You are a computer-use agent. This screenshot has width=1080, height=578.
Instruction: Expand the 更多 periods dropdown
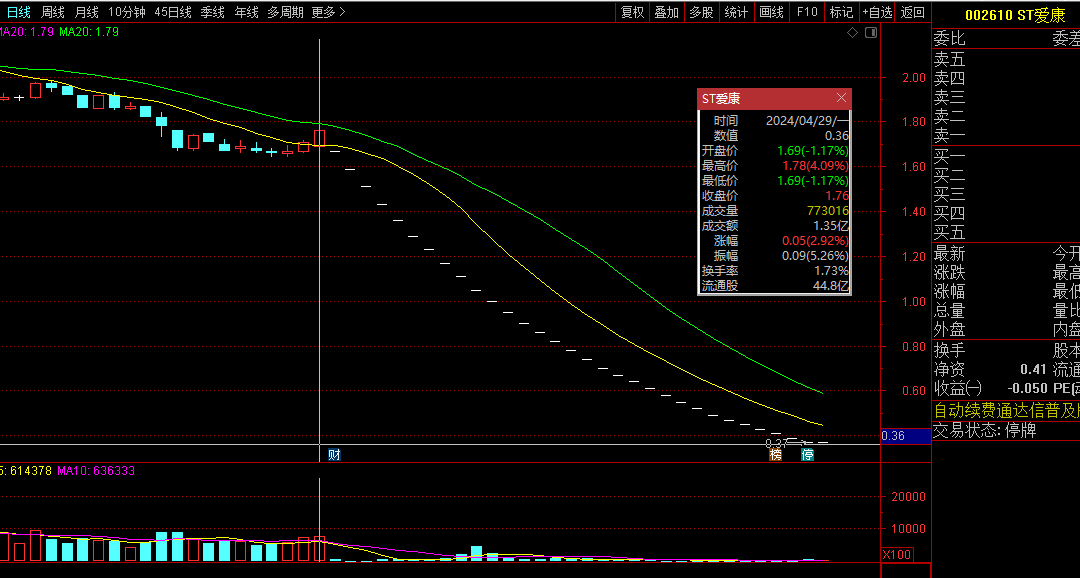tap(328, 12)
